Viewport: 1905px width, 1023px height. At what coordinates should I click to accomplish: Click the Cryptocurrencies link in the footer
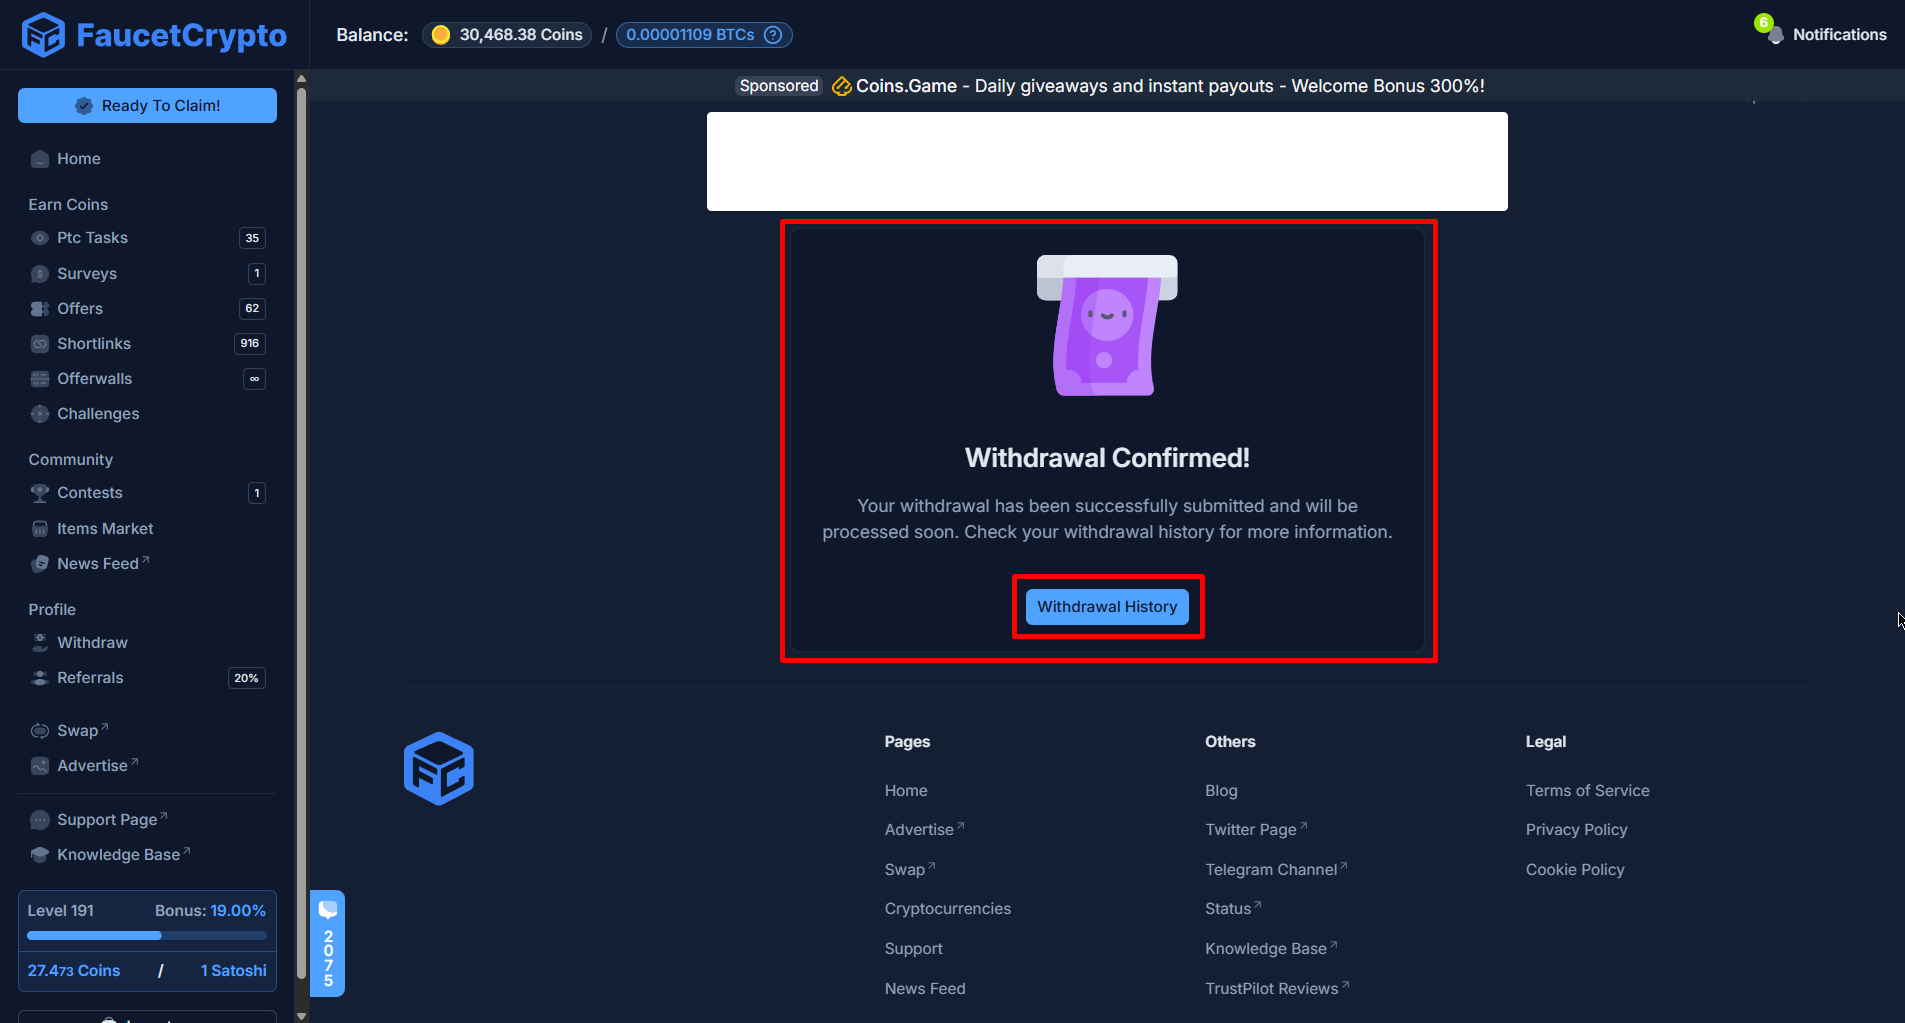coord(947,908)
